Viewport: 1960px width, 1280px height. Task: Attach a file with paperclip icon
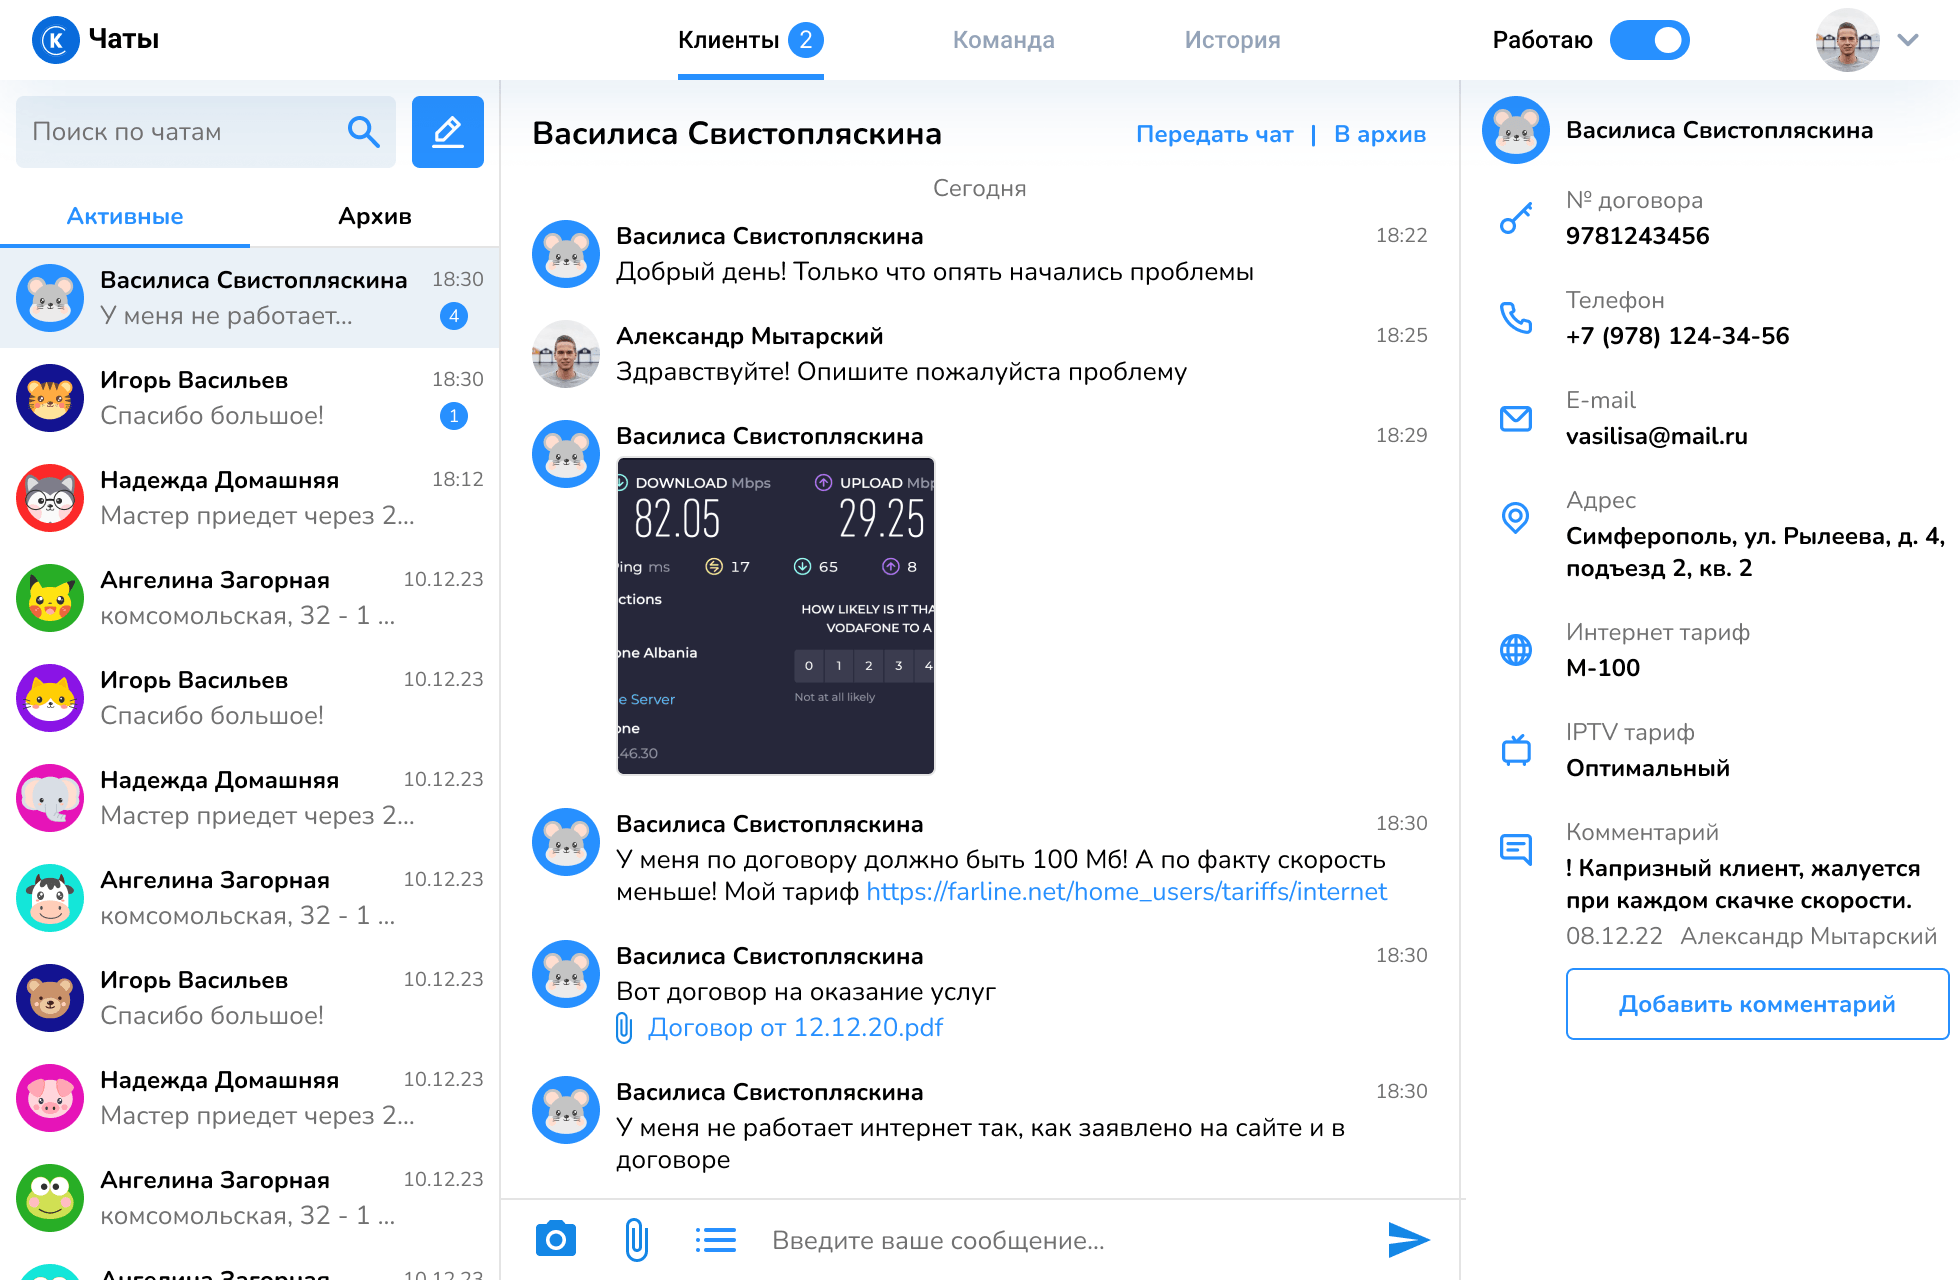(636, 1239)
